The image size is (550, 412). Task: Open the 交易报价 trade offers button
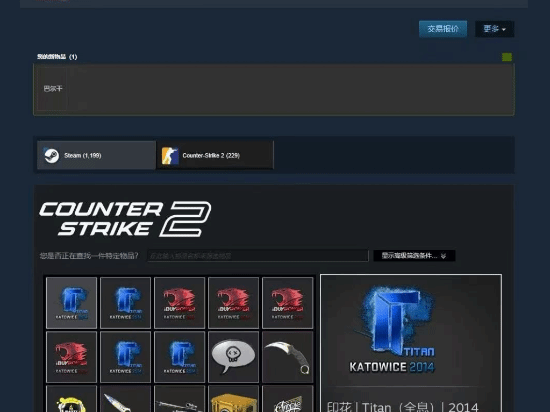[x=443, y=29]
